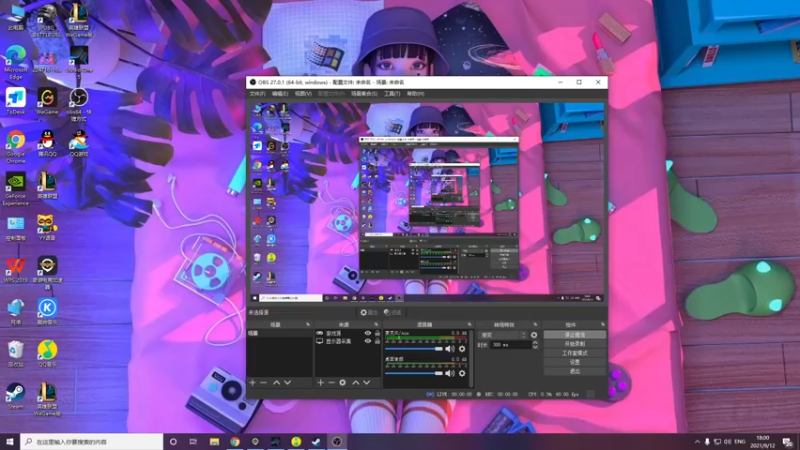Image resolution: width=800 pixels, height=450 pixels.
Task: Open Settings from the Controls panel
Action: pos(574,362)
